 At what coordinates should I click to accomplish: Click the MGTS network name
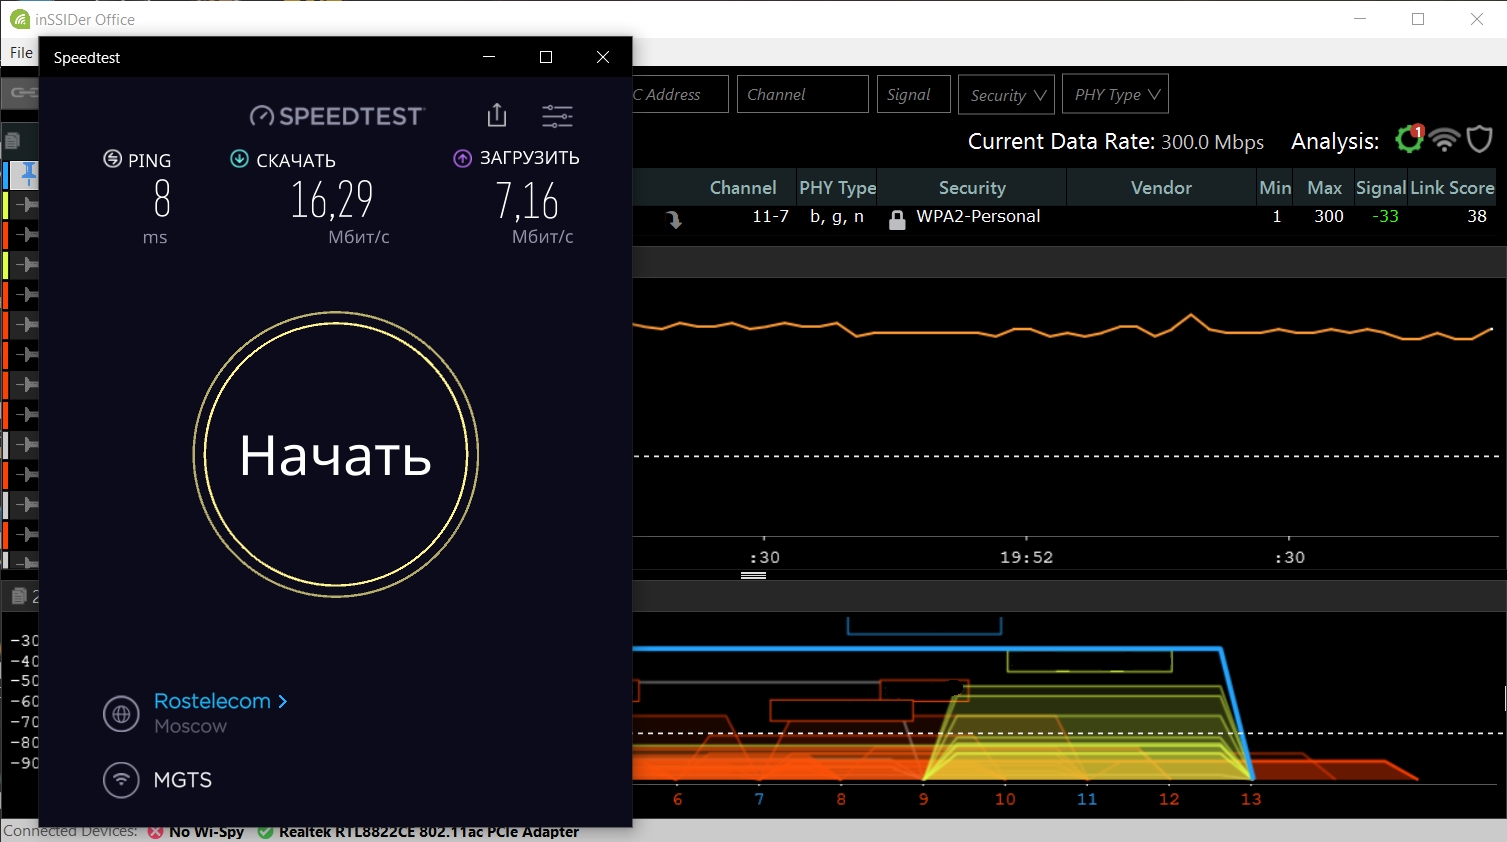pyautogui.click(x=183, y=780)
